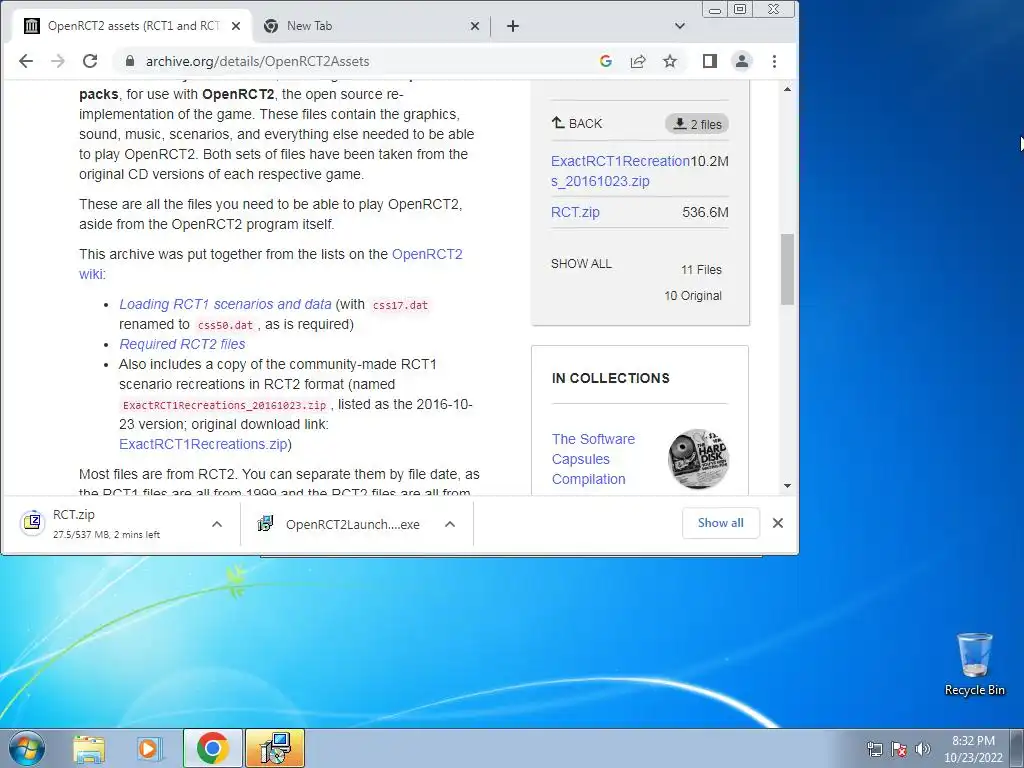Click Show all downloads button
The image size is (1024, 768).
720,523
